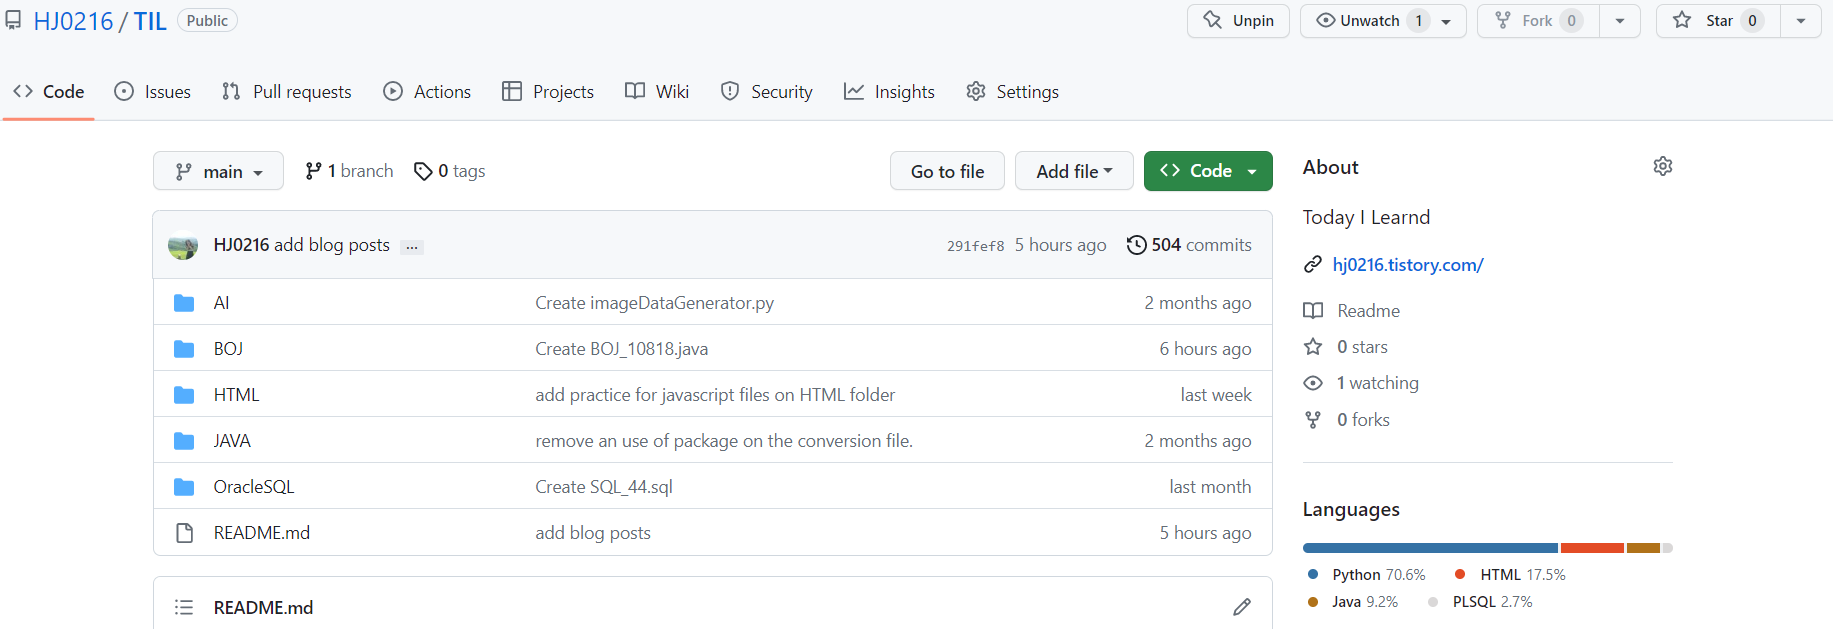Open commit 'Create SQL_44.sql'
The image size is (1833, 629).
pos(603,487)
